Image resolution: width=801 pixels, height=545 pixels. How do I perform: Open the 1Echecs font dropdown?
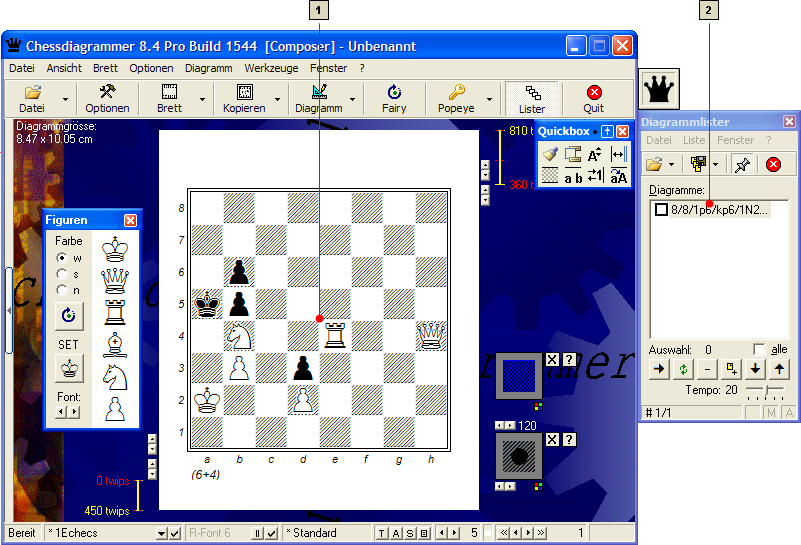(161, 533)
